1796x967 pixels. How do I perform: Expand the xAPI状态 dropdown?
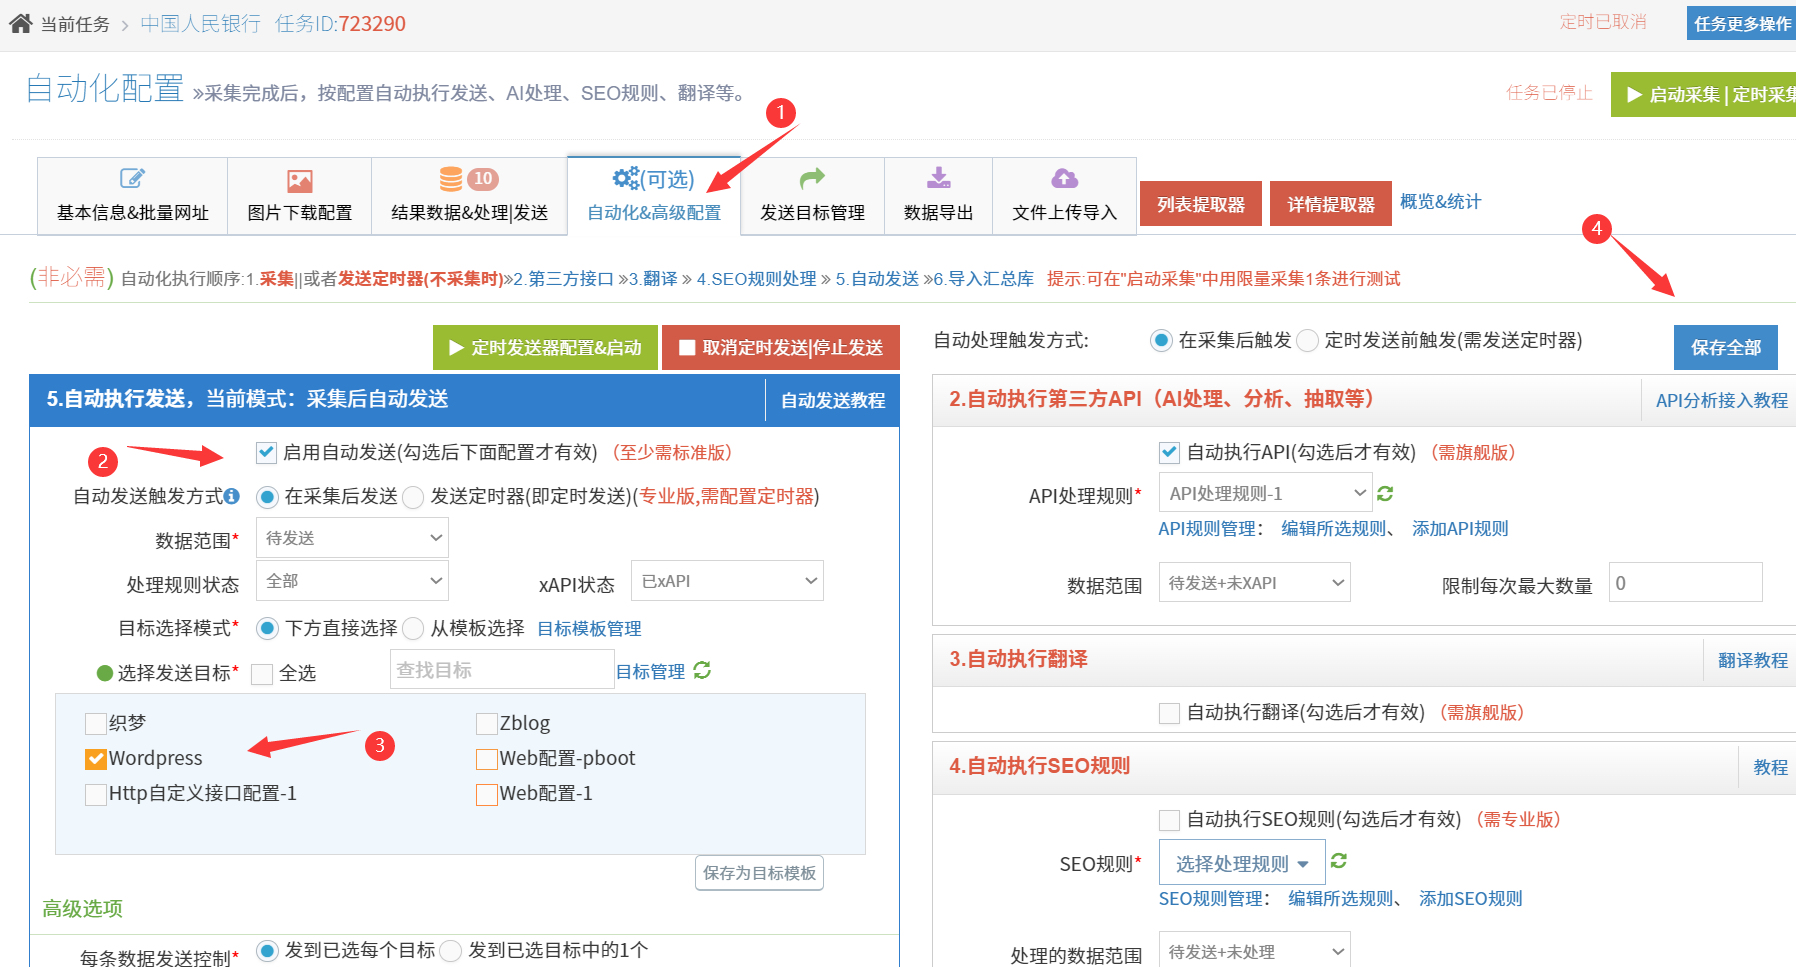pos(727,581)
